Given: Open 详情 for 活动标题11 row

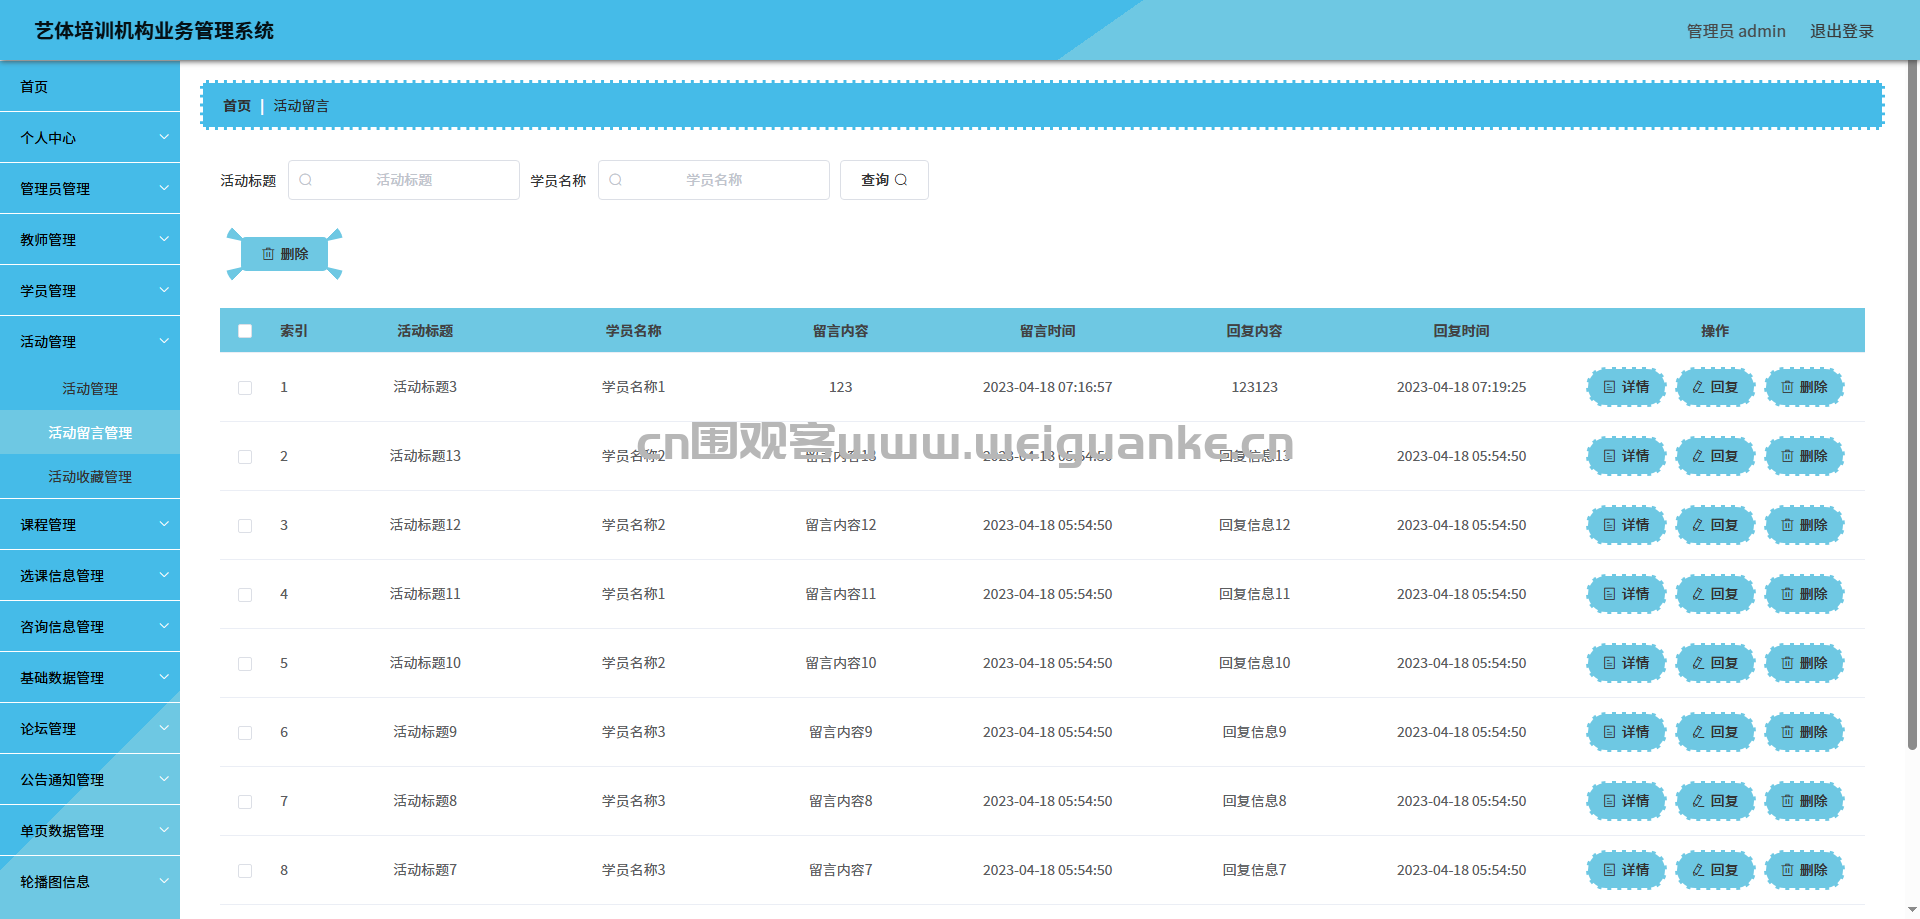Looking at the screenshot, I should 1626,594.
